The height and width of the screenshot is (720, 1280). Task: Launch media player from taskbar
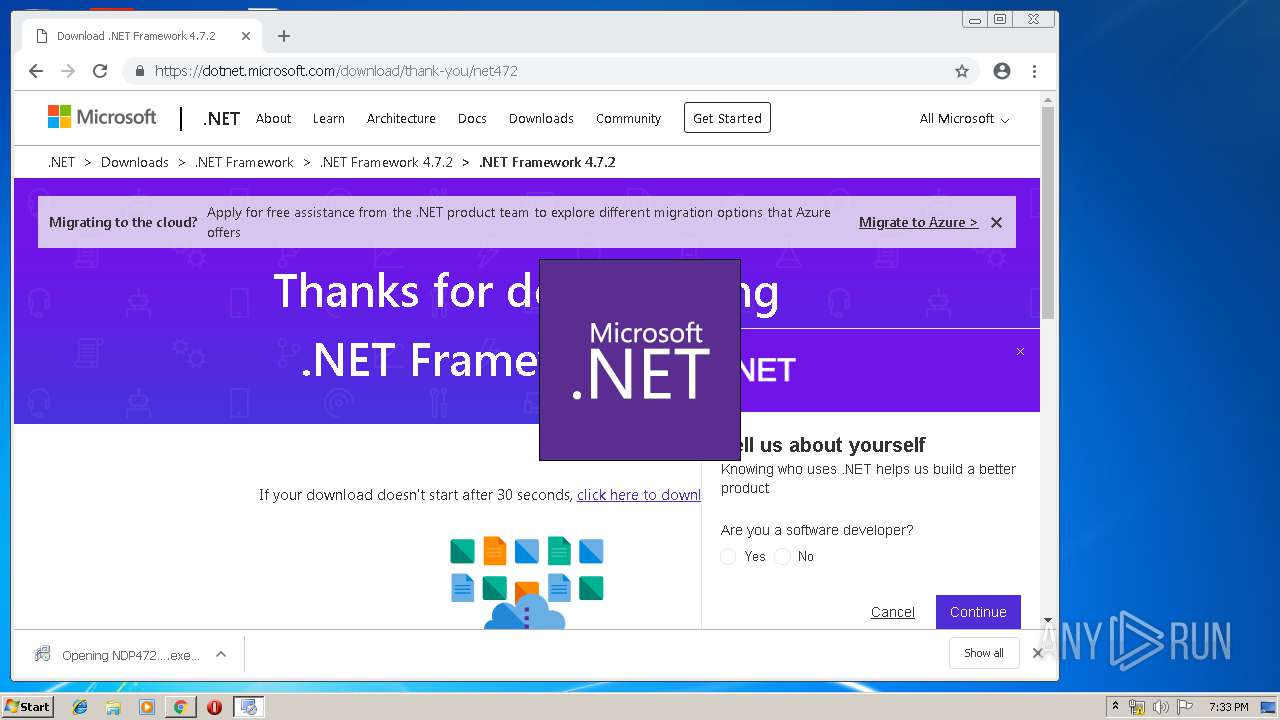pyautogui.click(x=147, y=707)
